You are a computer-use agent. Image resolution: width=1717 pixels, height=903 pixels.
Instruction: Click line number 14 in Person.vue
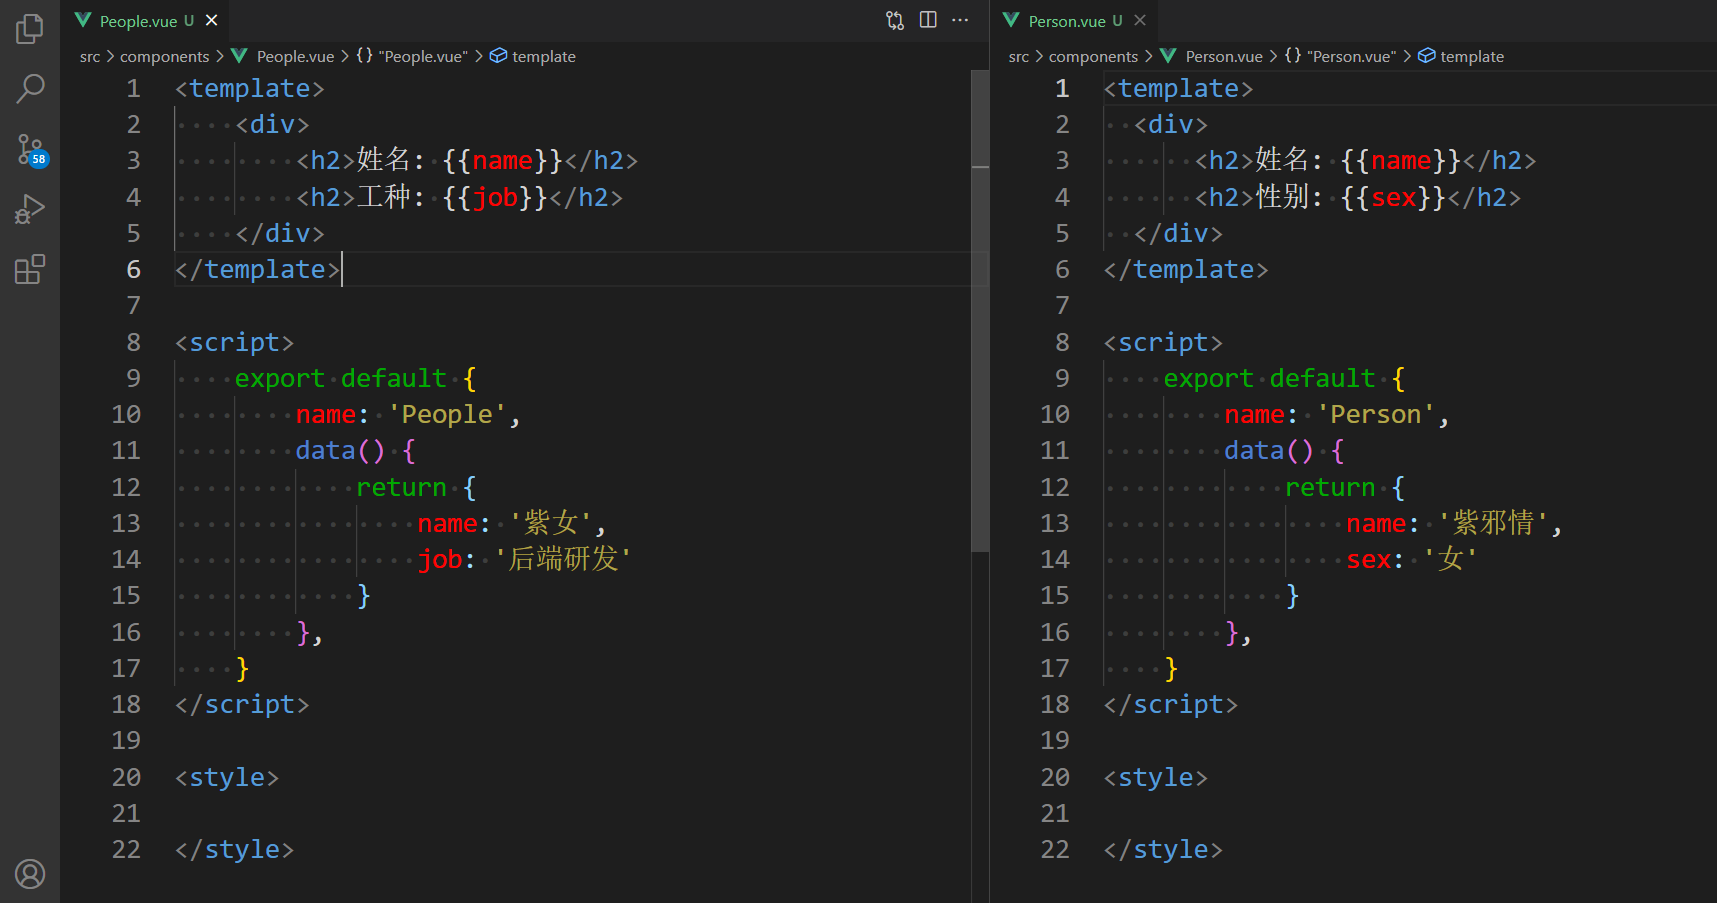1055,560
